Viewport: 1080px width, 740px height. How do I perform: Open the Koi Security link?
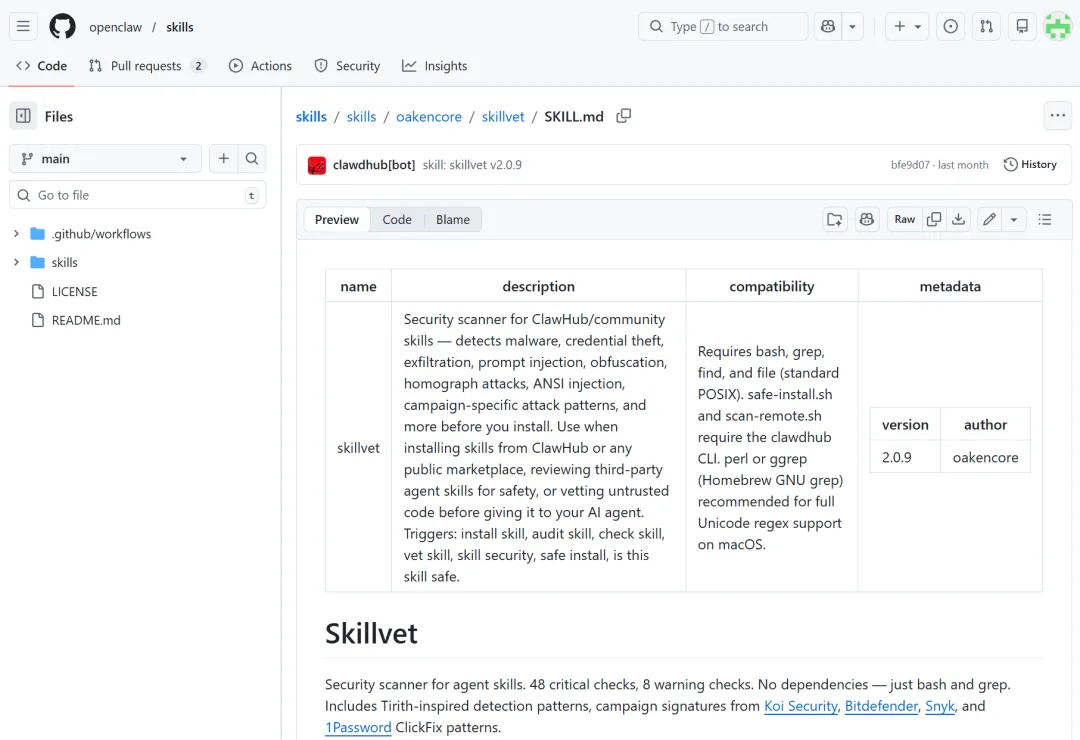point(800,706)
